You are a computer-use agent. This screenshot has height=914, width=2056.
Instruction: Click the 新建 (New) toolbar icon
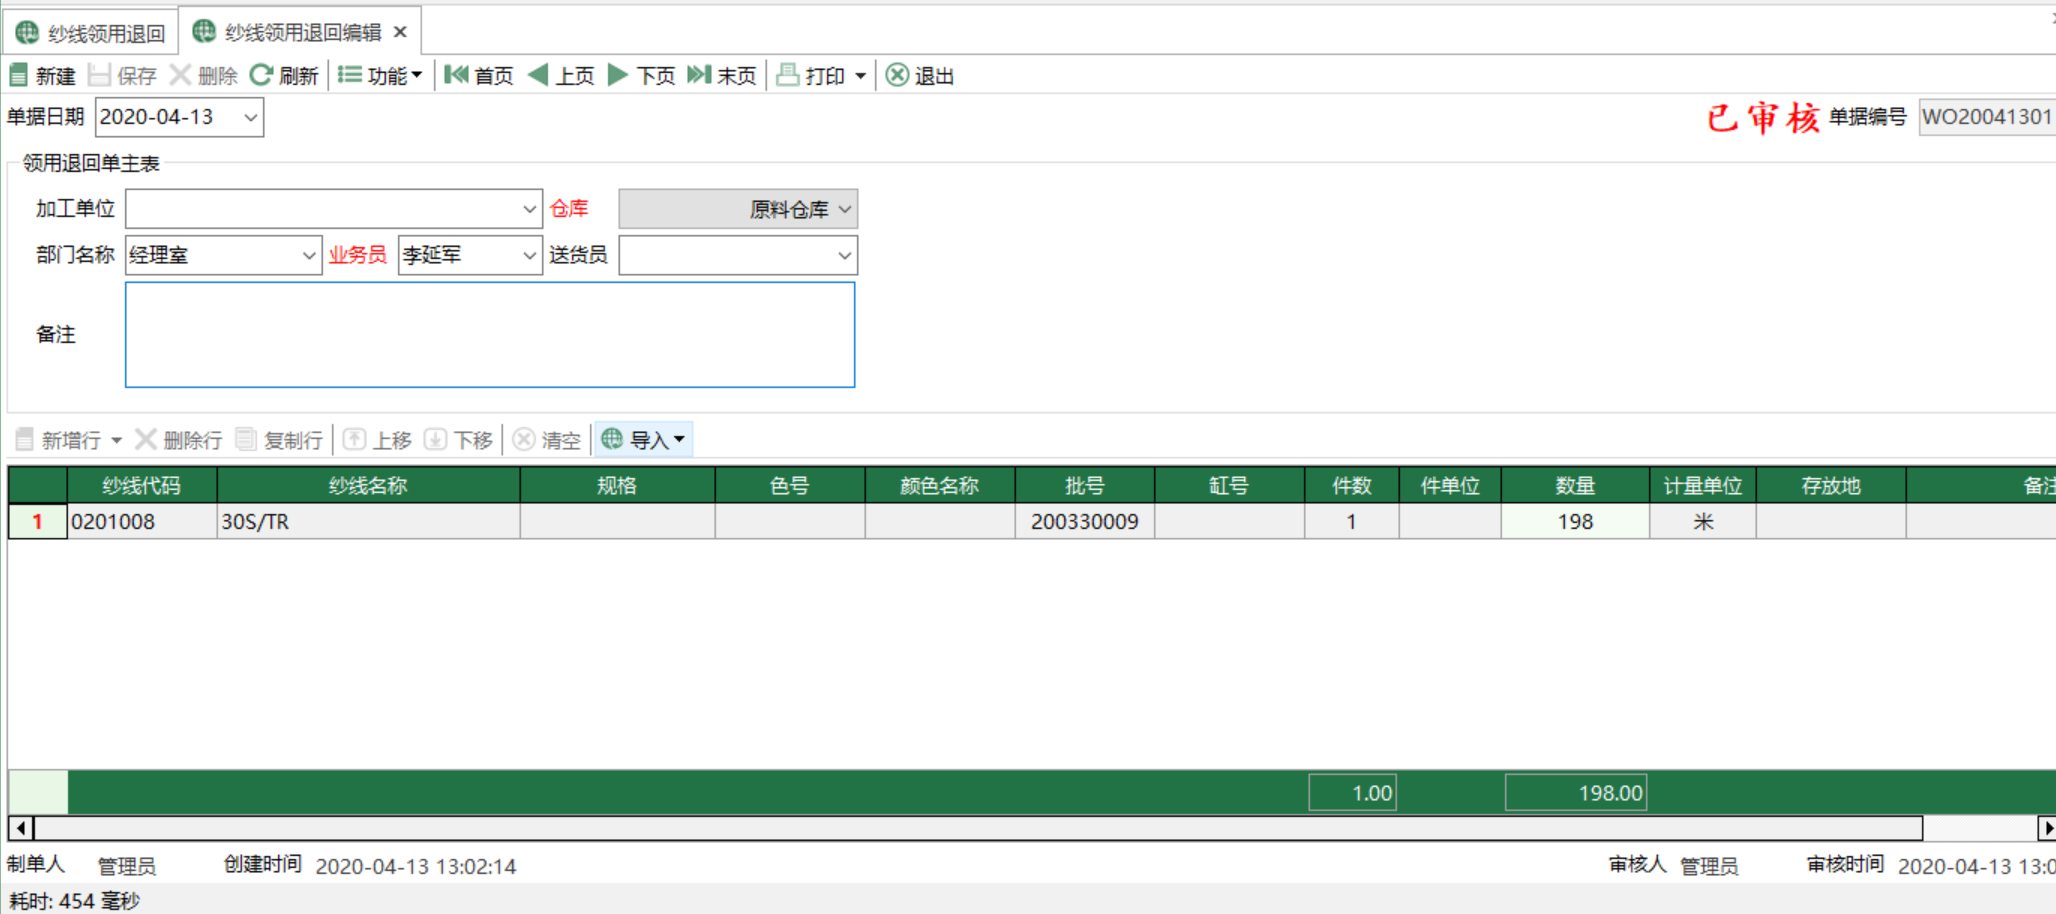[x=19, y=75]
